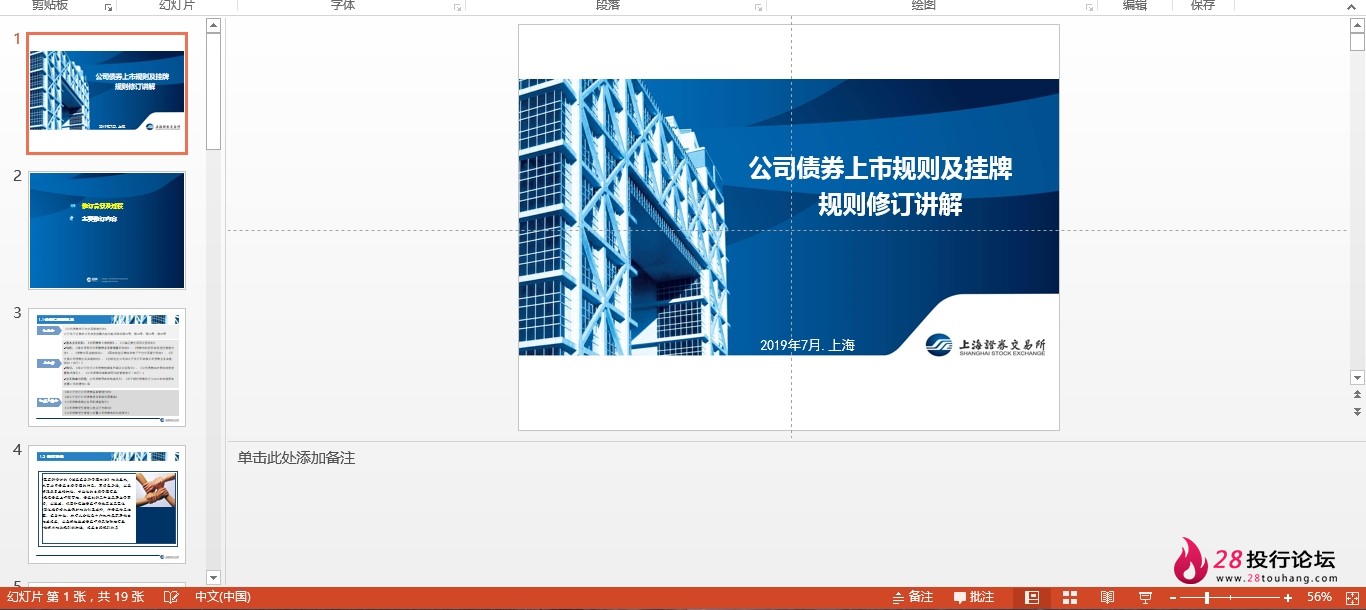The image size is (1366, 610).
Task: Open the font group dialog launcher
Action: (457, 7)
